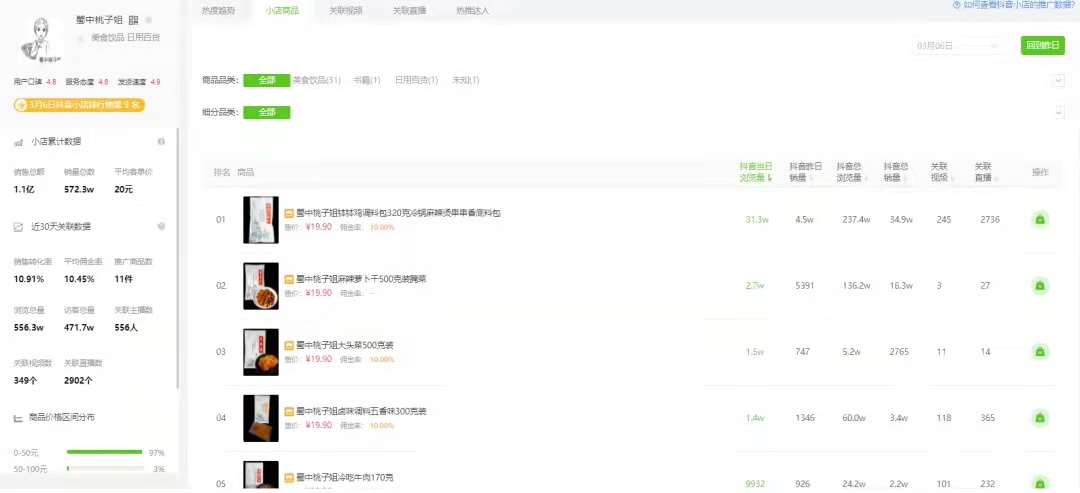Filter products by 美食饮品(31)
Viewport: 1080px width, 493px height.
[x=317, y=81]
